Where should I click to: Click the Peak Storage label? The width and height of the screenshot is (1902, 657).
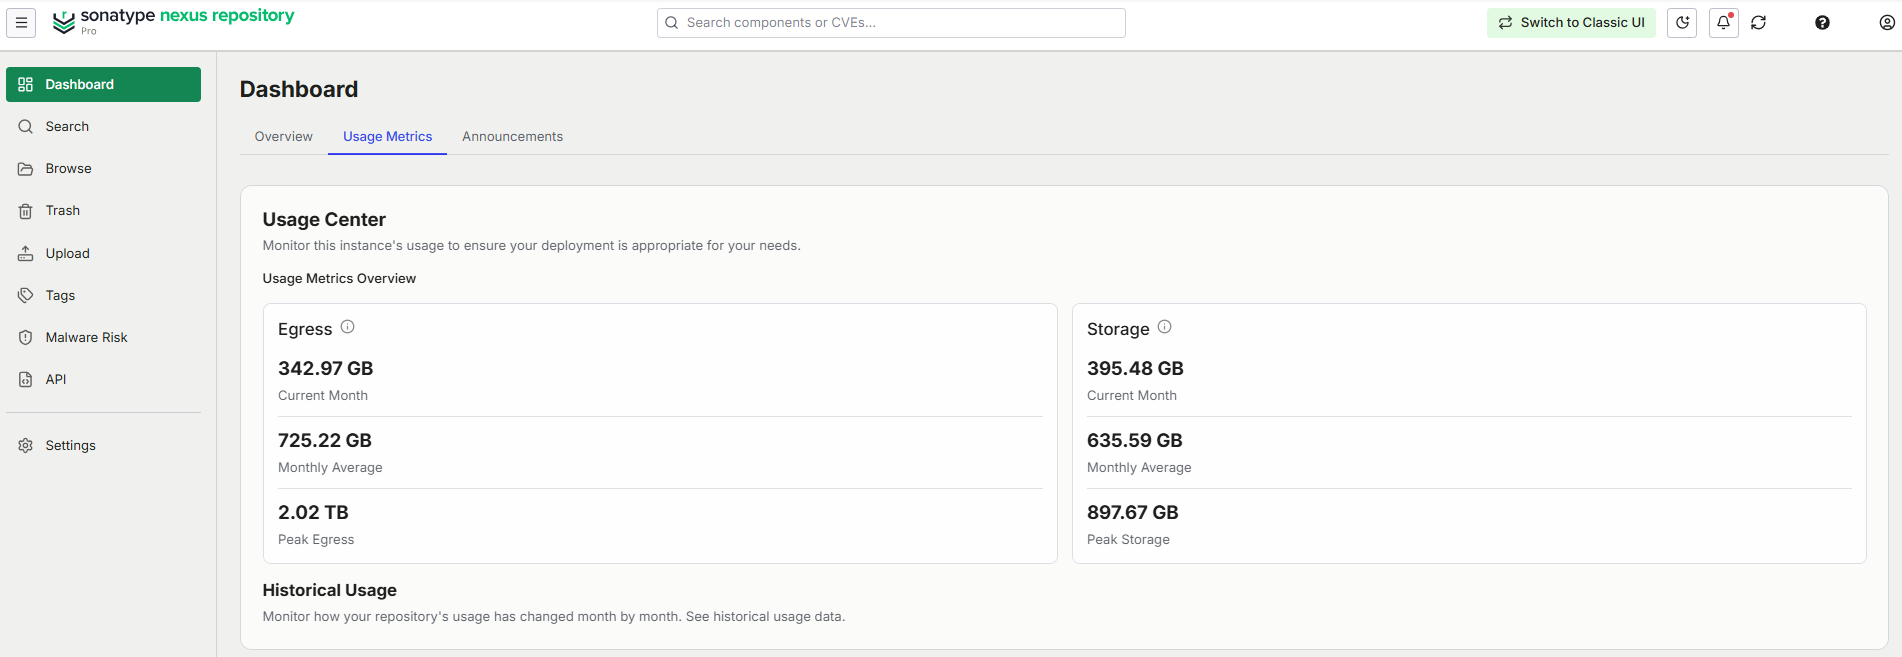1128,540
